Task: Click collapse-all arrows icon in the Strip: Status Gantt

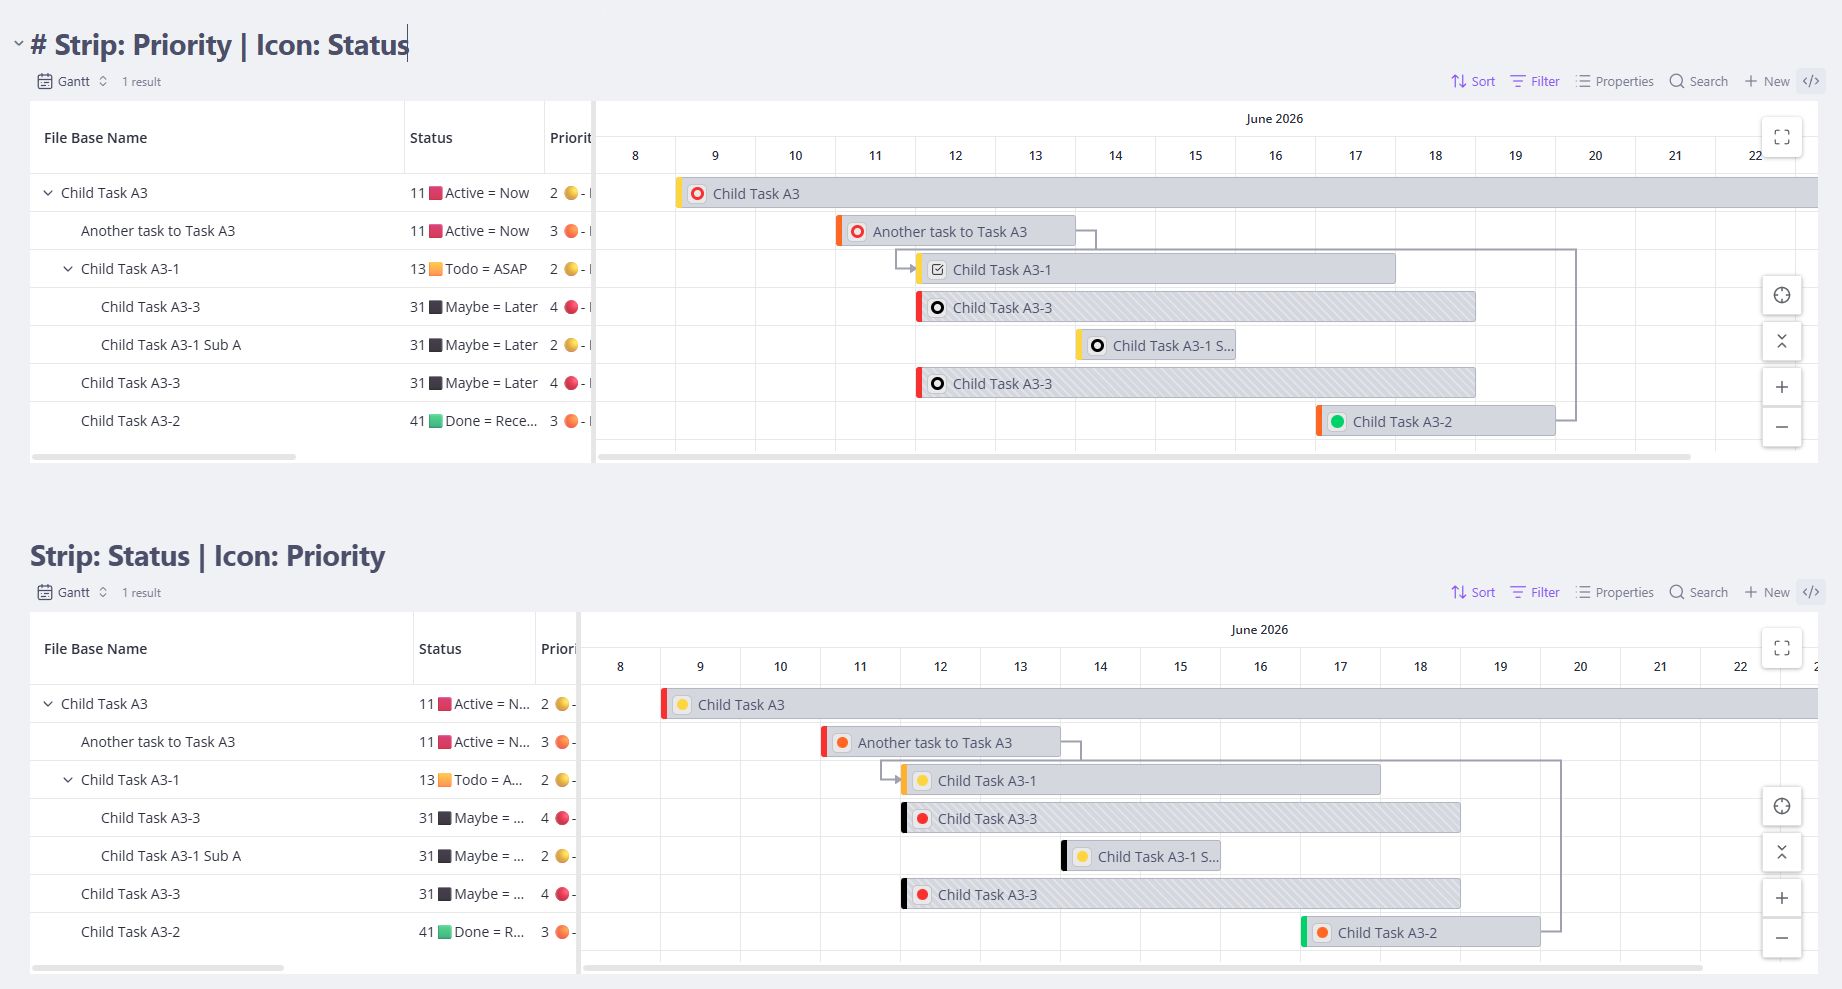Action: 1782,852
